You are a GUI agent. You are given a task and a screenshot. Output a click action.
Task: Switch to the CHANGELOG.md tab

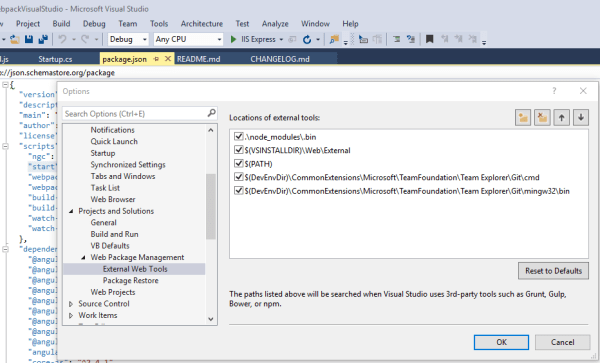pos(280,59)
